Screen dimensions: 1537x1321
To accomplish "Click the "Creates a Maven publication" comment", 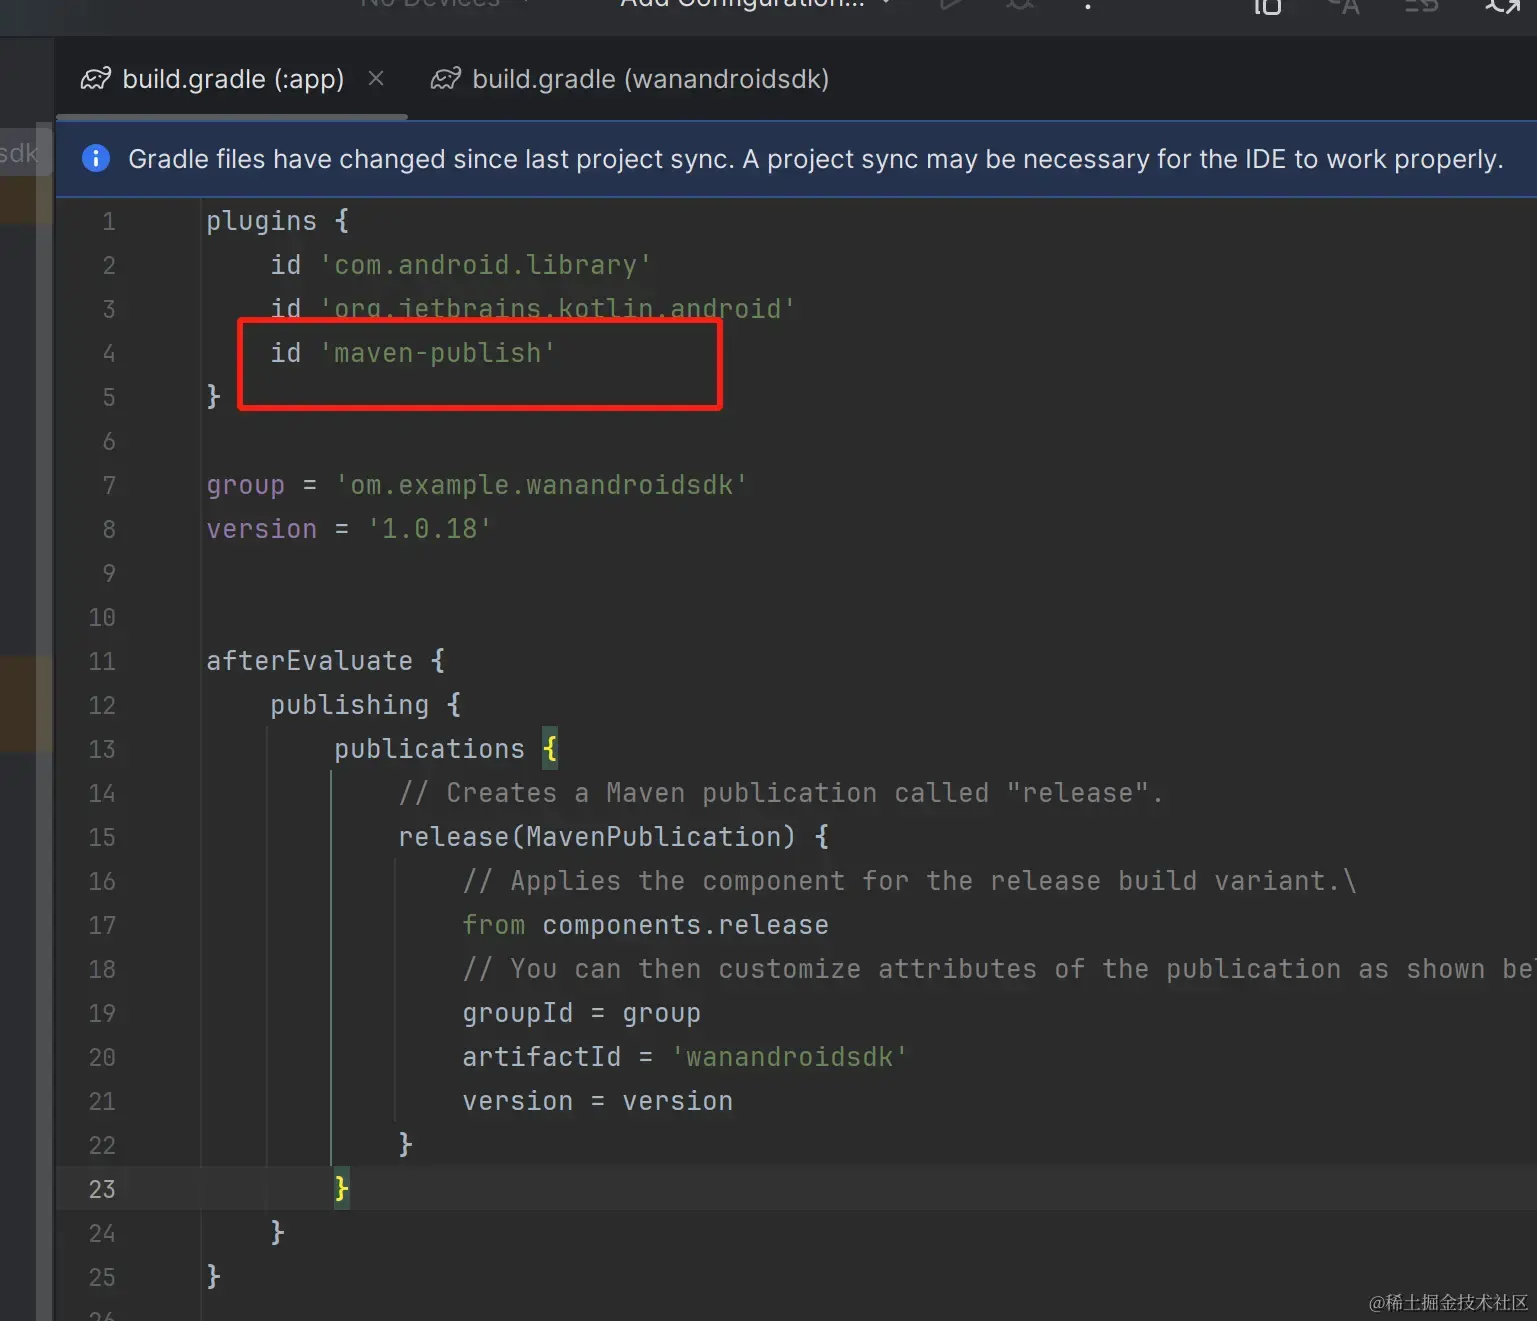I will [x=781, y=793].
